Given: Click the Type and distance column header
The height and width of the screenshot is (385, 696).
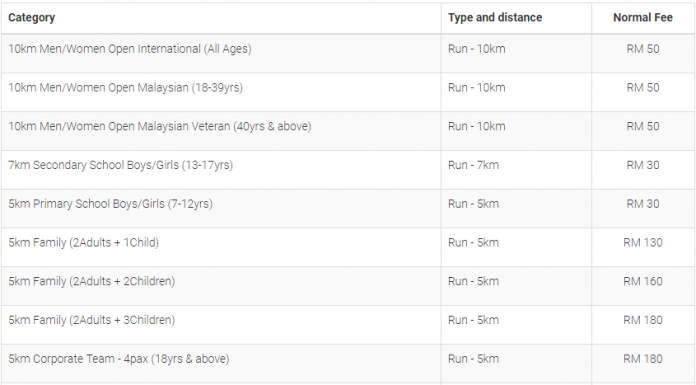Looking at the screenshot, I should pos(495,18).
